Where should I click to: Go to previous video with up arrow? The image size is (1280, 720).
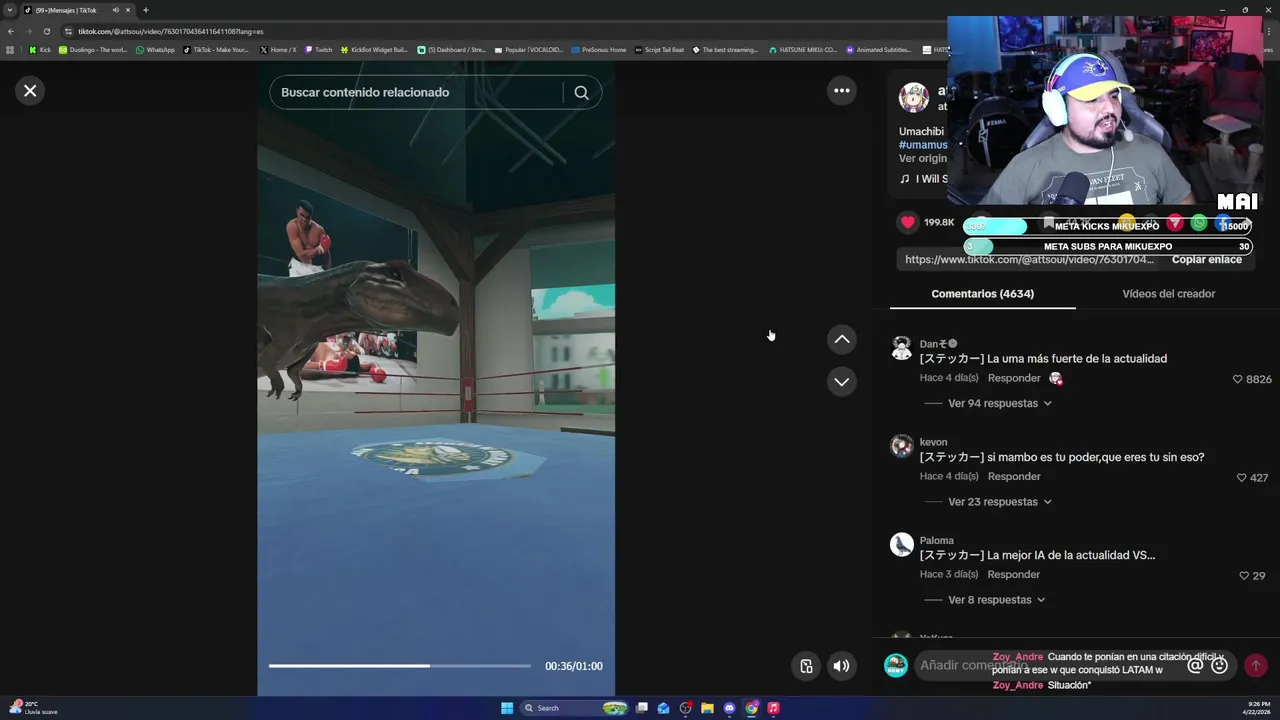coord(842,340)
